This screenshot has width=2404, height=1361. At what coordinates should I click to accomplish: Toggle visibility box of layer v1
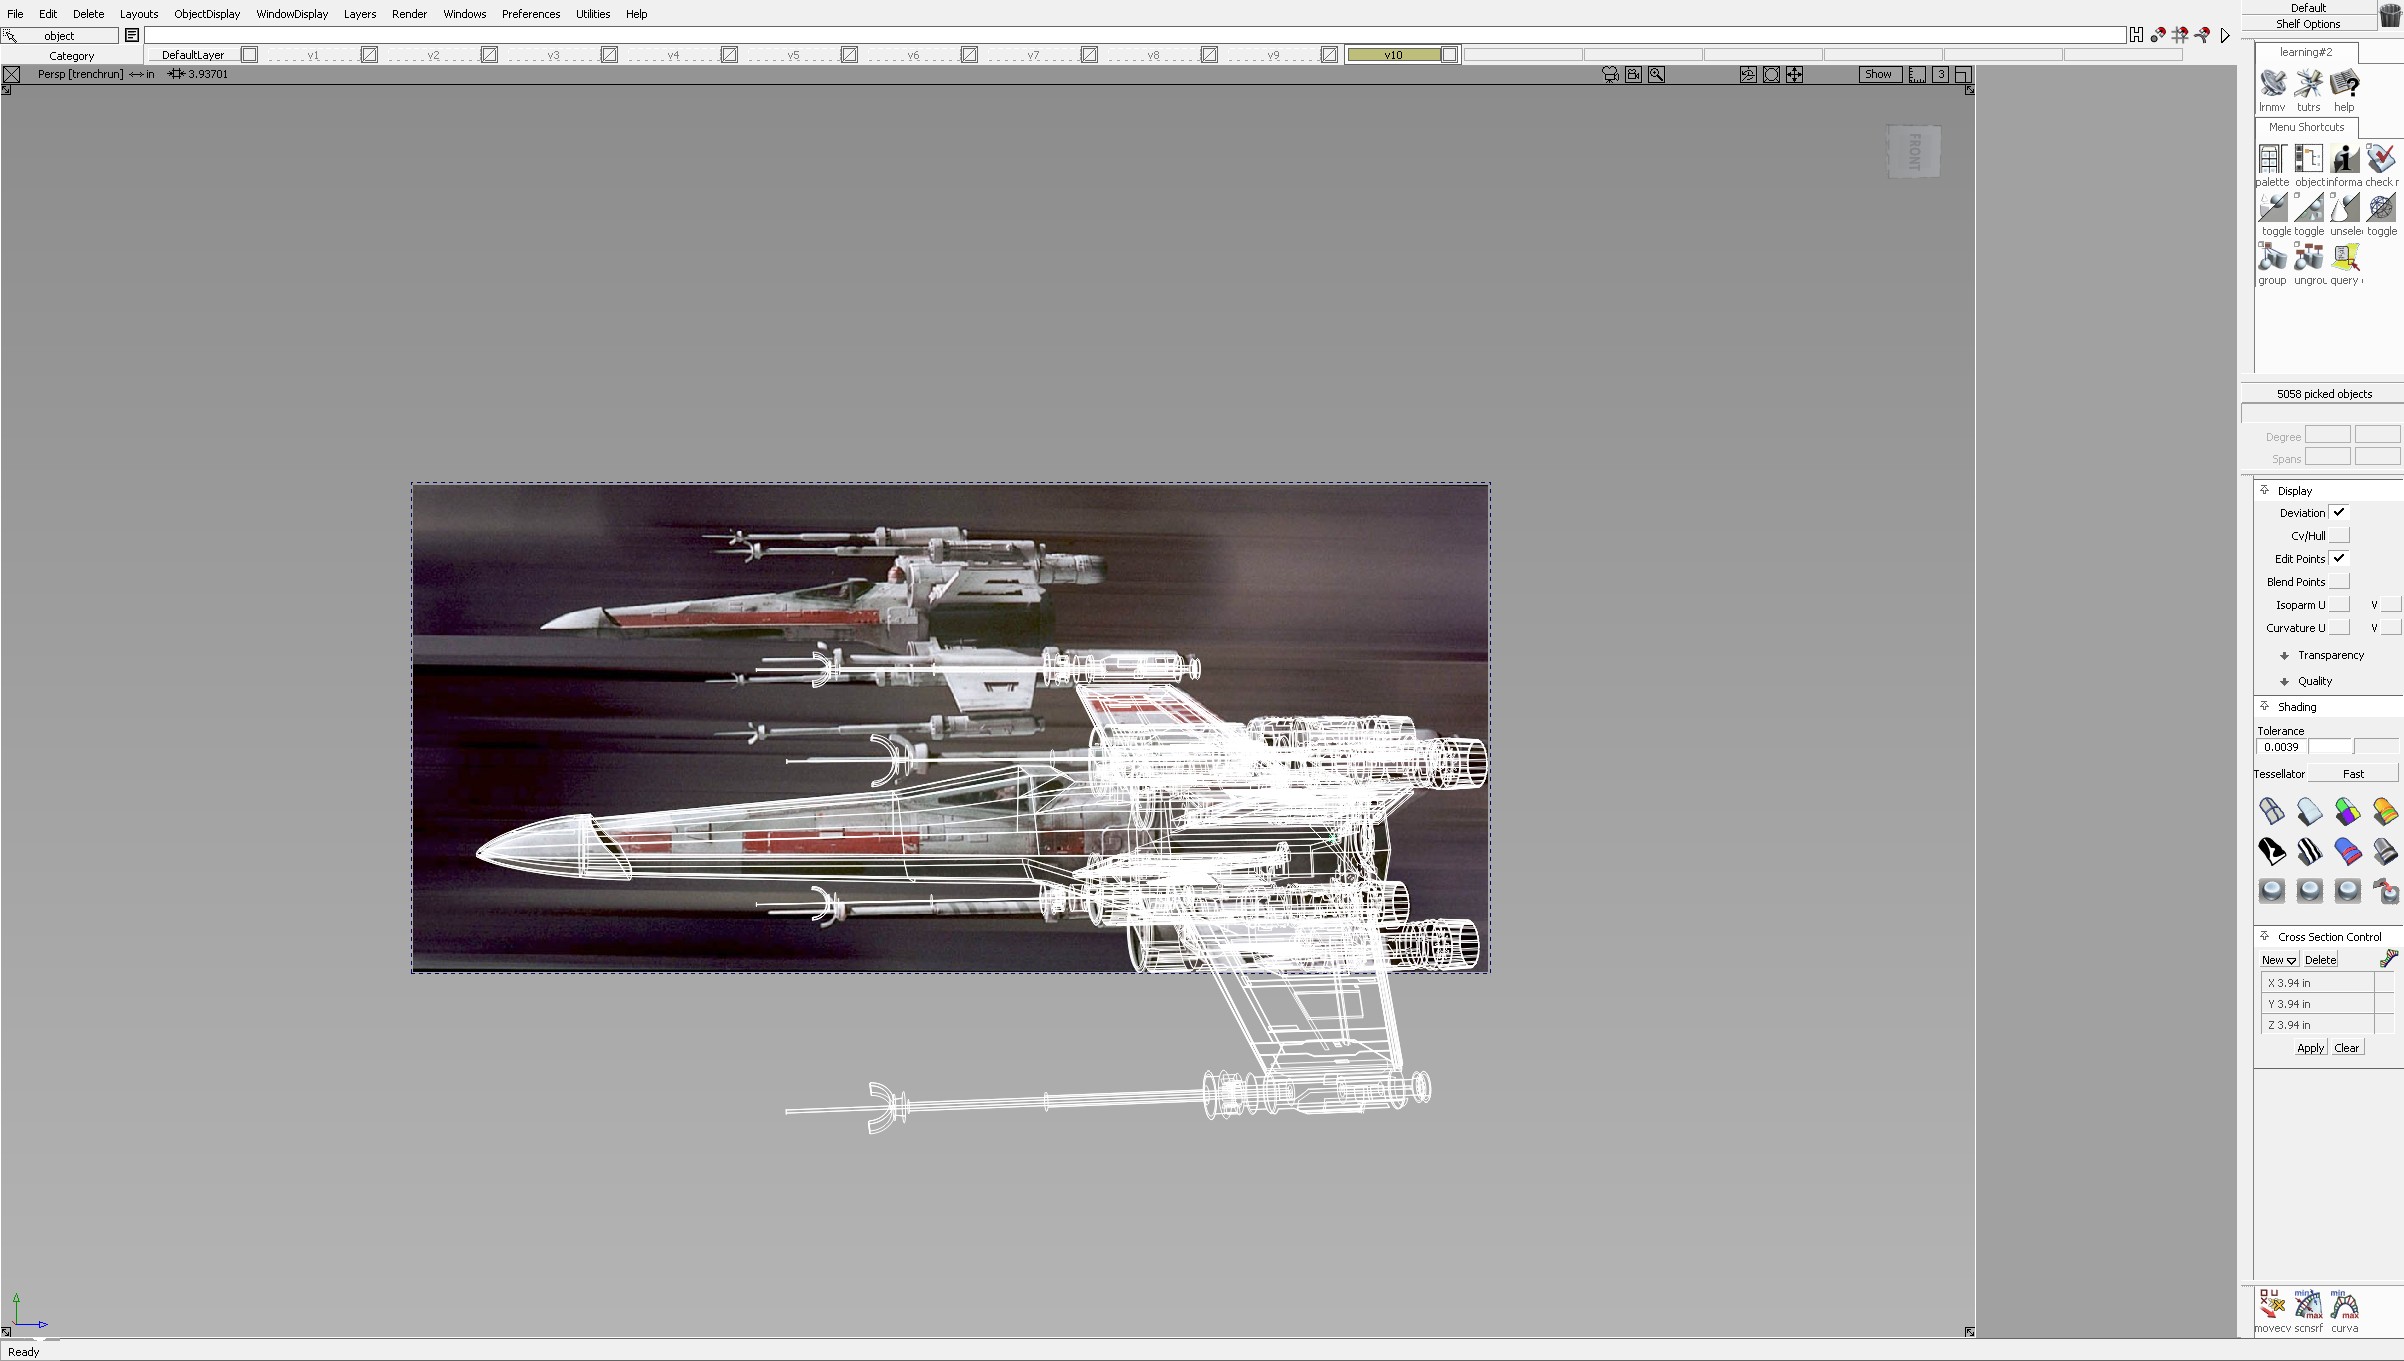point(369,55)
